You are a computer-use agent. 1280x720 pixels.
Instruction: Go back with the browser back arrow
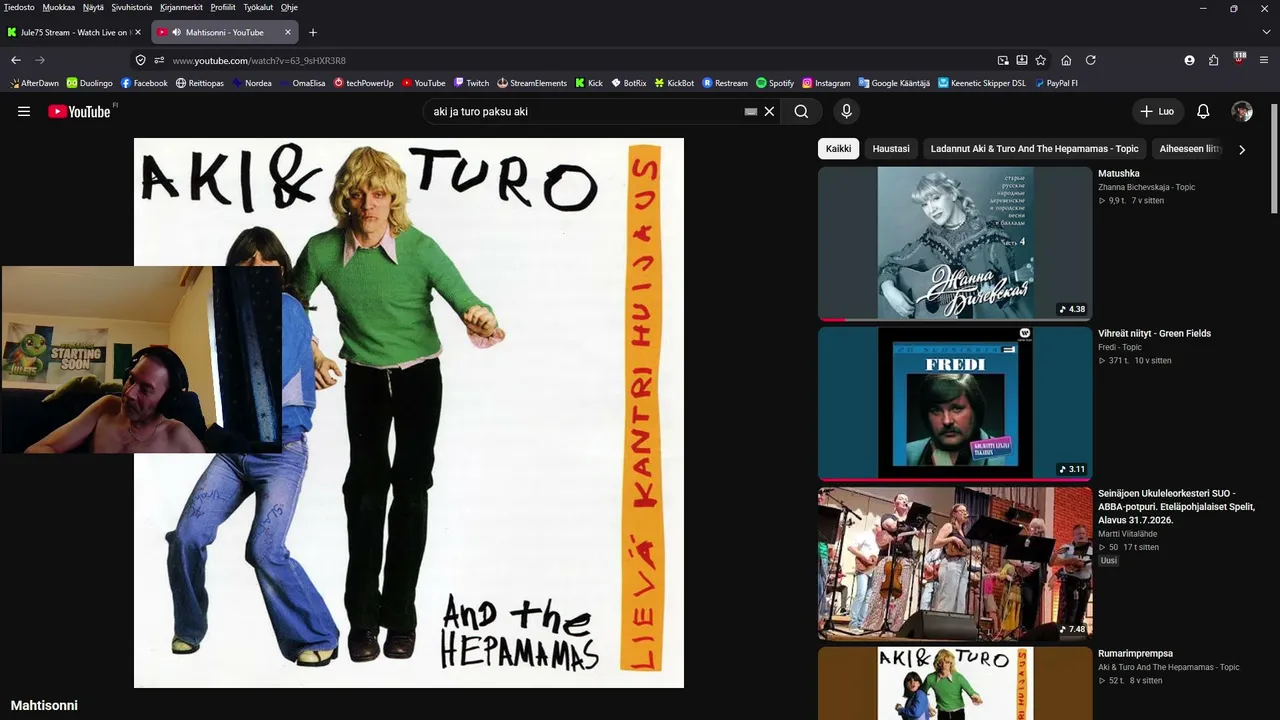16,60
